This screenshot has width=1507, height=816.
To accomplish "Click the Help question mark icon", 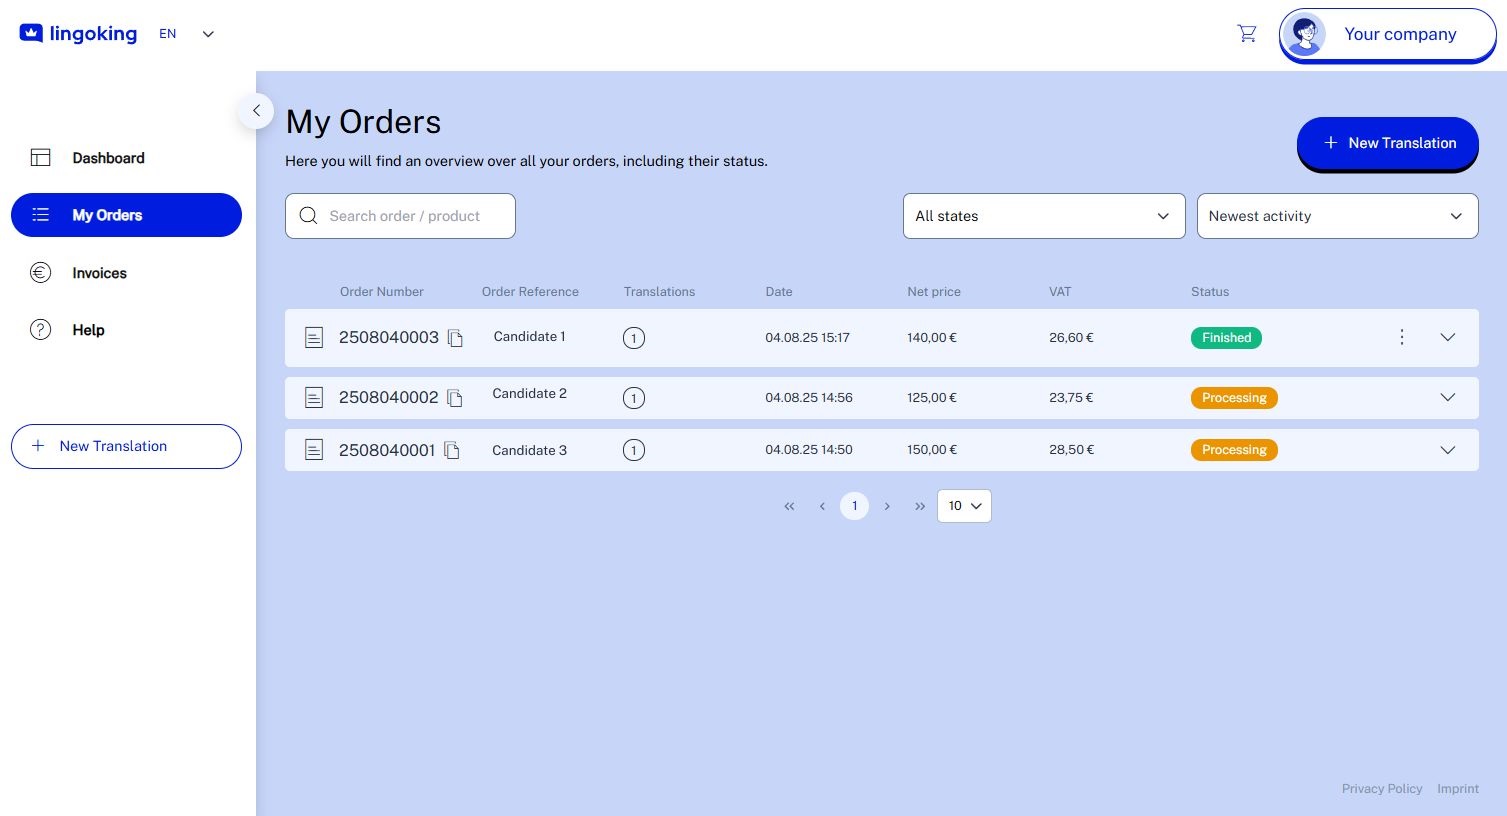I will coord(40,329).
